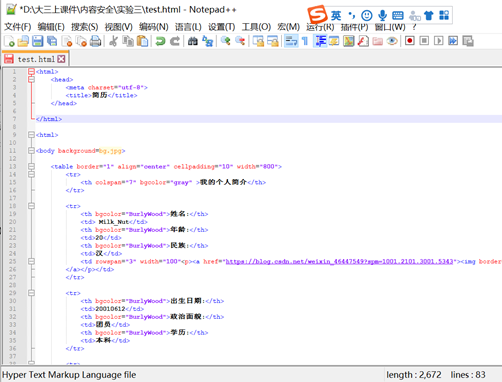
Task: Click the Close document toolbar icon
Action: [67, 41]
